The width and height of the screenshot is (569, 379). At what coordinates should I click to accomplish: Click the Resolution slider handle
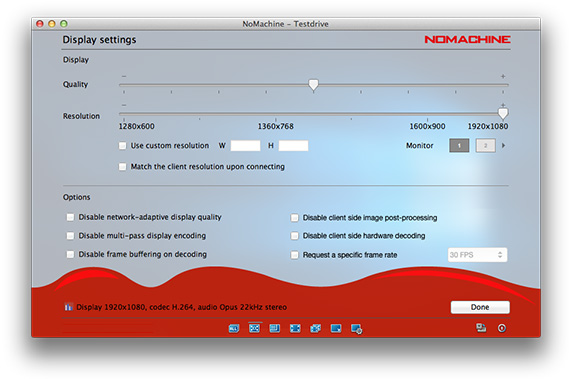click(503, 114)
